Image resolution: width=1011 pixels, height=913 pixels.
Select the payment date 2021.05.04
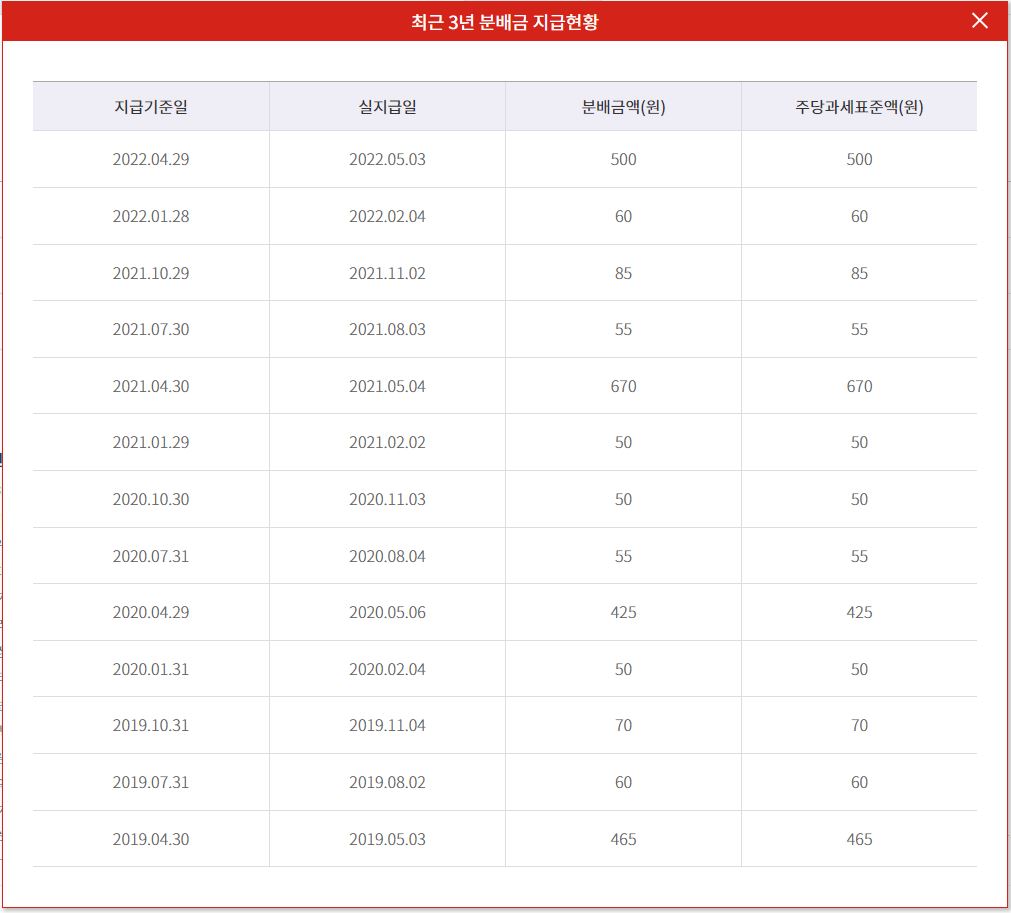click(388, 386)
